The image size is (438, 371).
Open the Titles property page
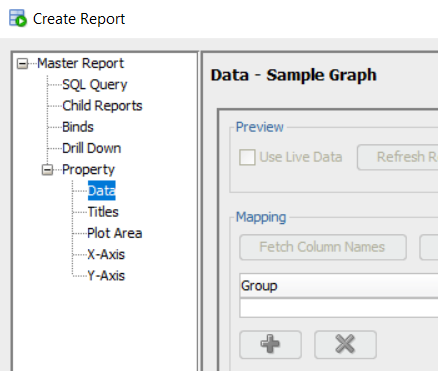click(103, 212)
